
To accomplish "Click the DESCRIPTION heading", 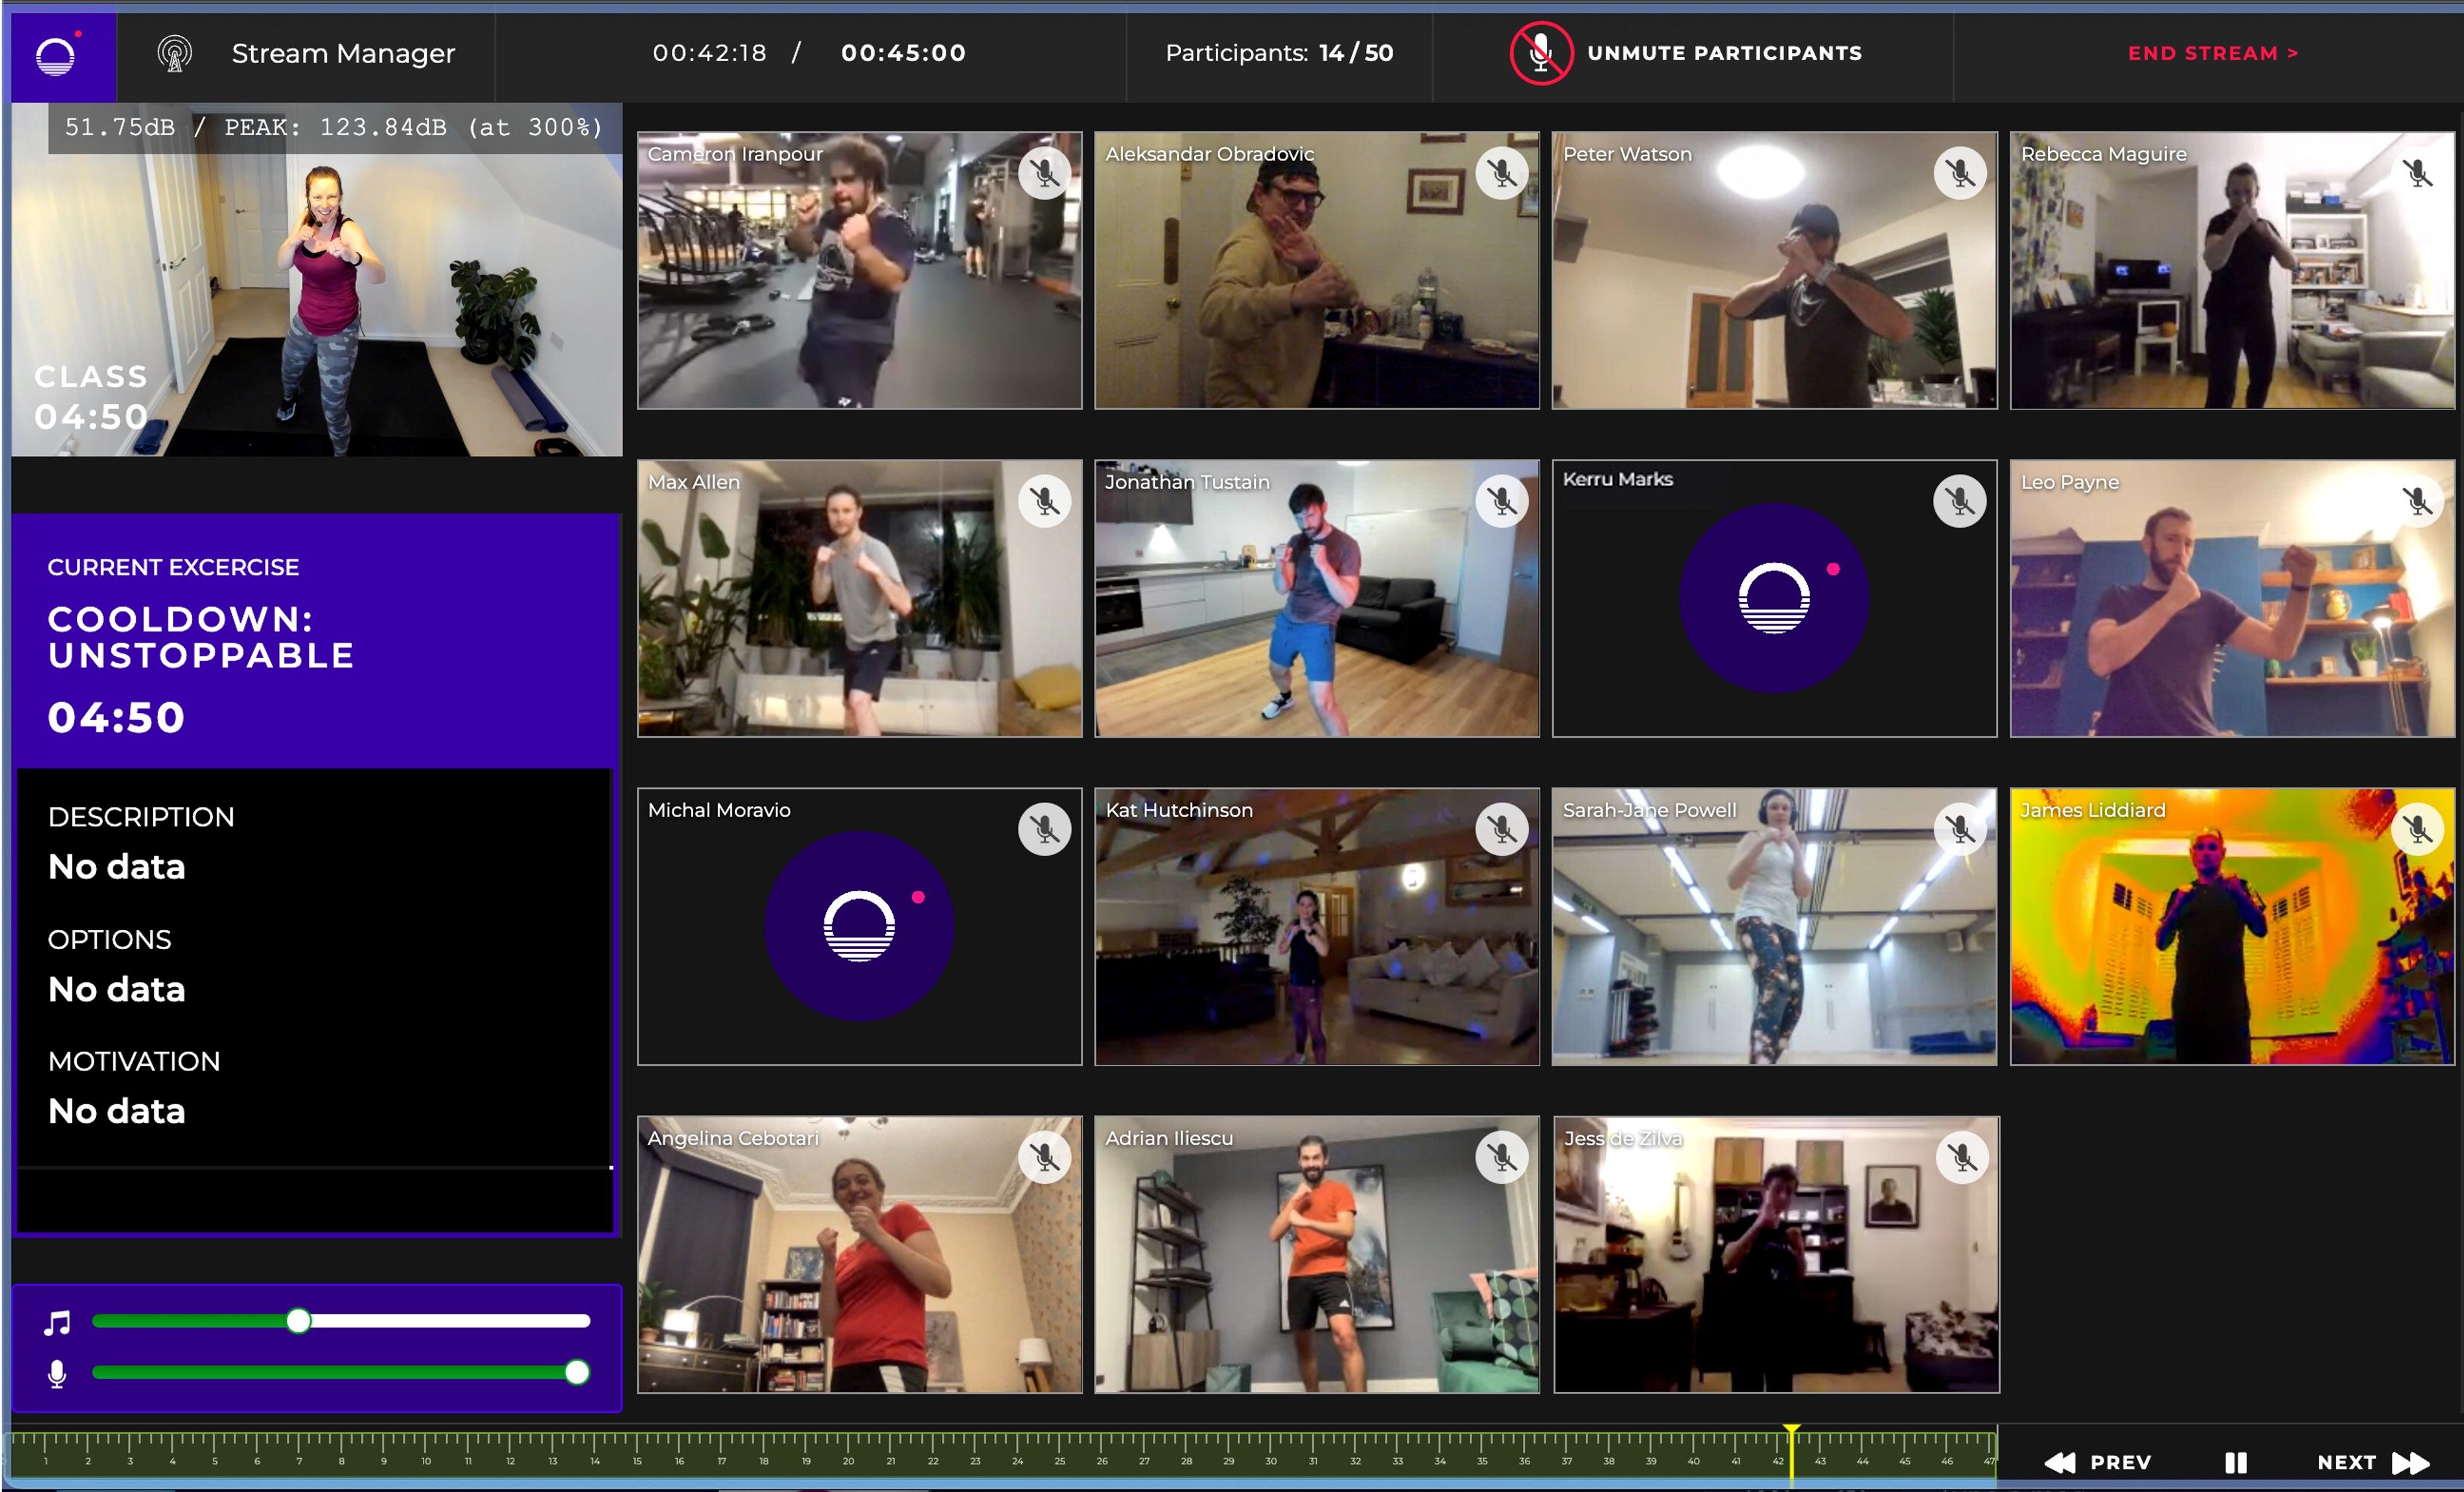I will tap(141, 817).
